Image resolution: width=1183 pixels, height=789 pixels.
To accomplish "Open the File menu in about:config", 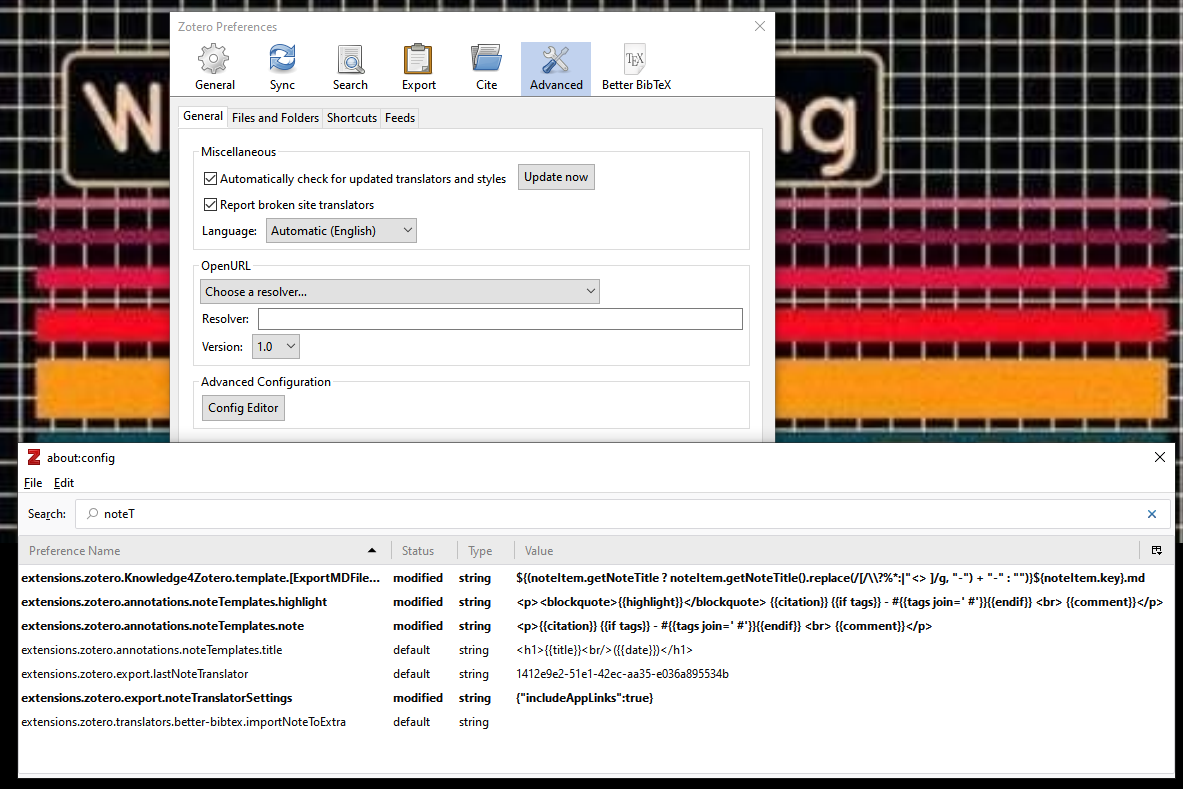I will [33, 483].
